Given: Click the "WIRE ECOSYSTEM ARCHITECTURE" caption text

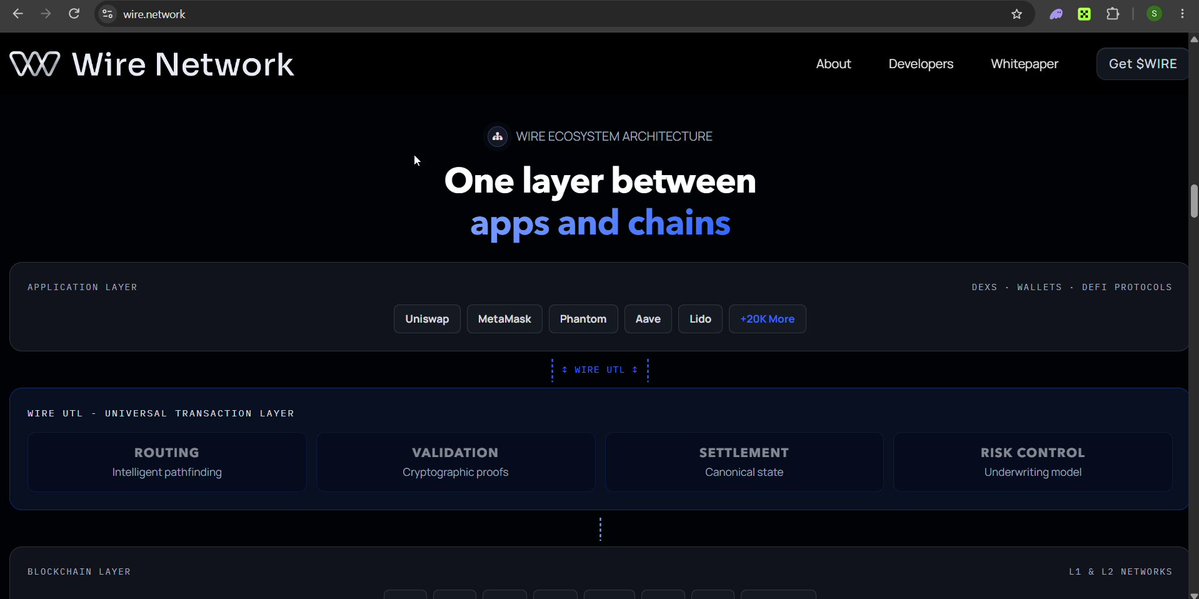Looking at the screenshot, I should coord(614,136).
